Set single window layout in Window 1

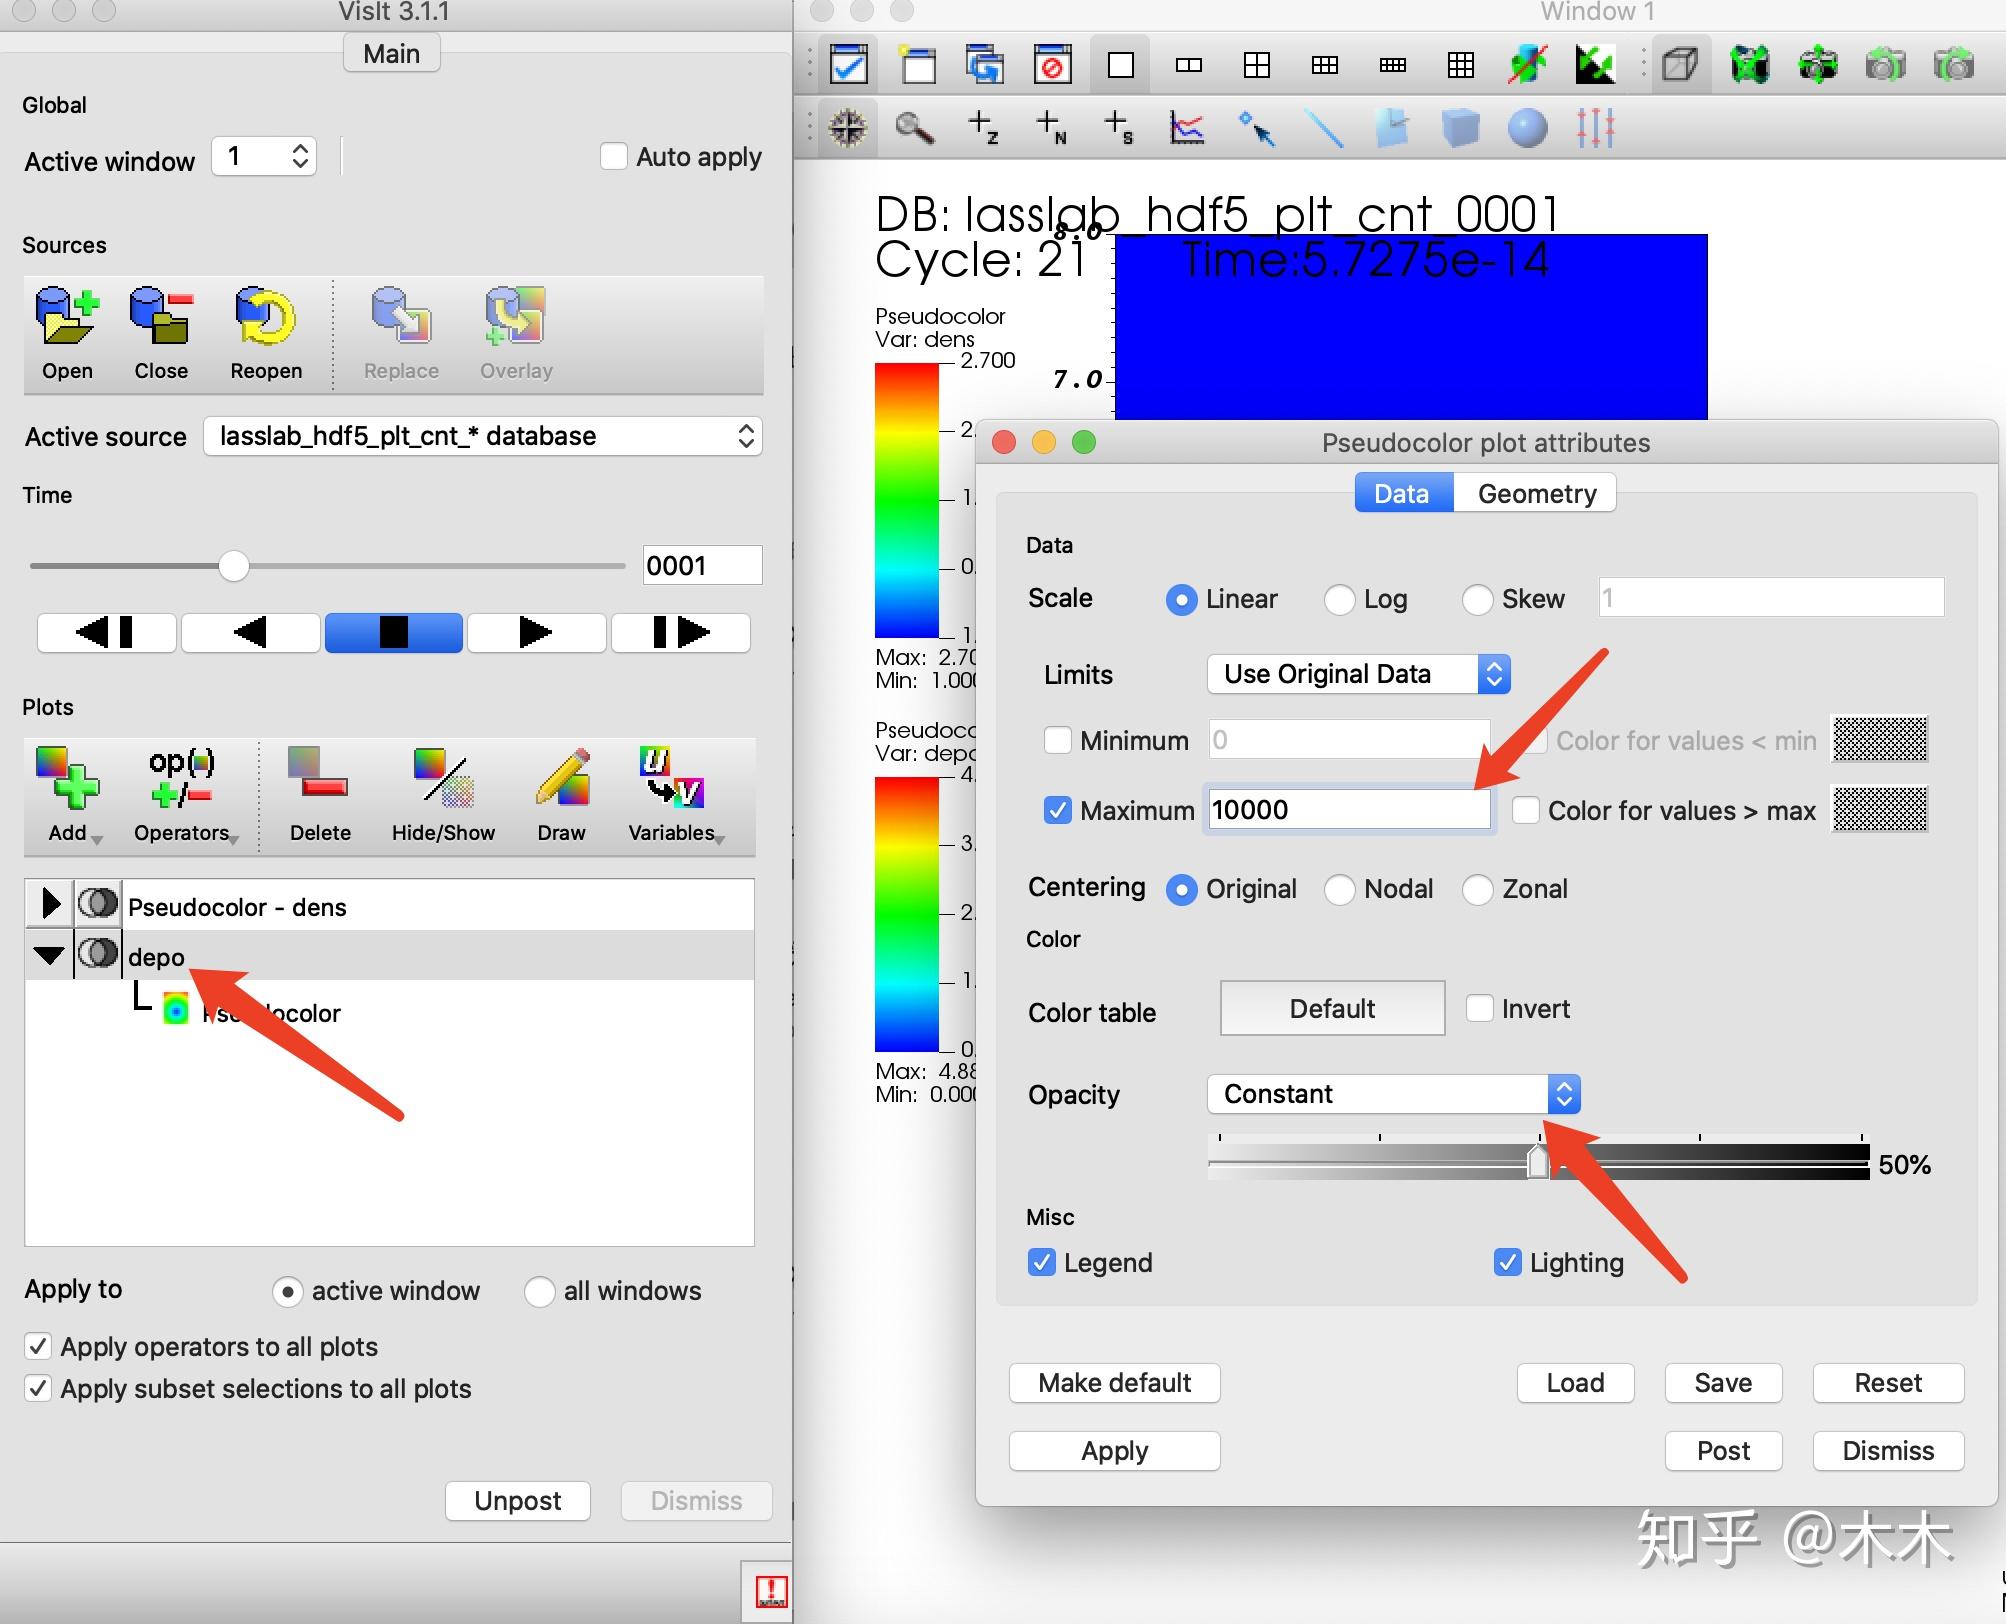1121,66
